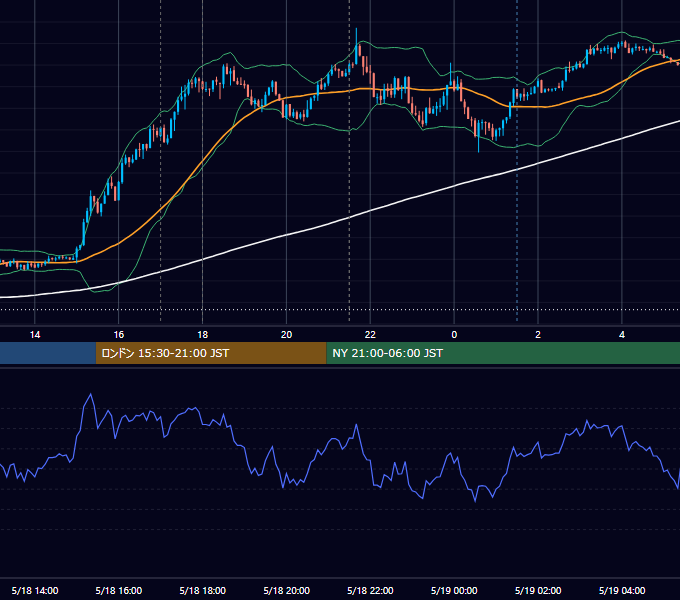Click the 2 hour label on the time axis
Viewport: 680px width, 600px height.
538,335
